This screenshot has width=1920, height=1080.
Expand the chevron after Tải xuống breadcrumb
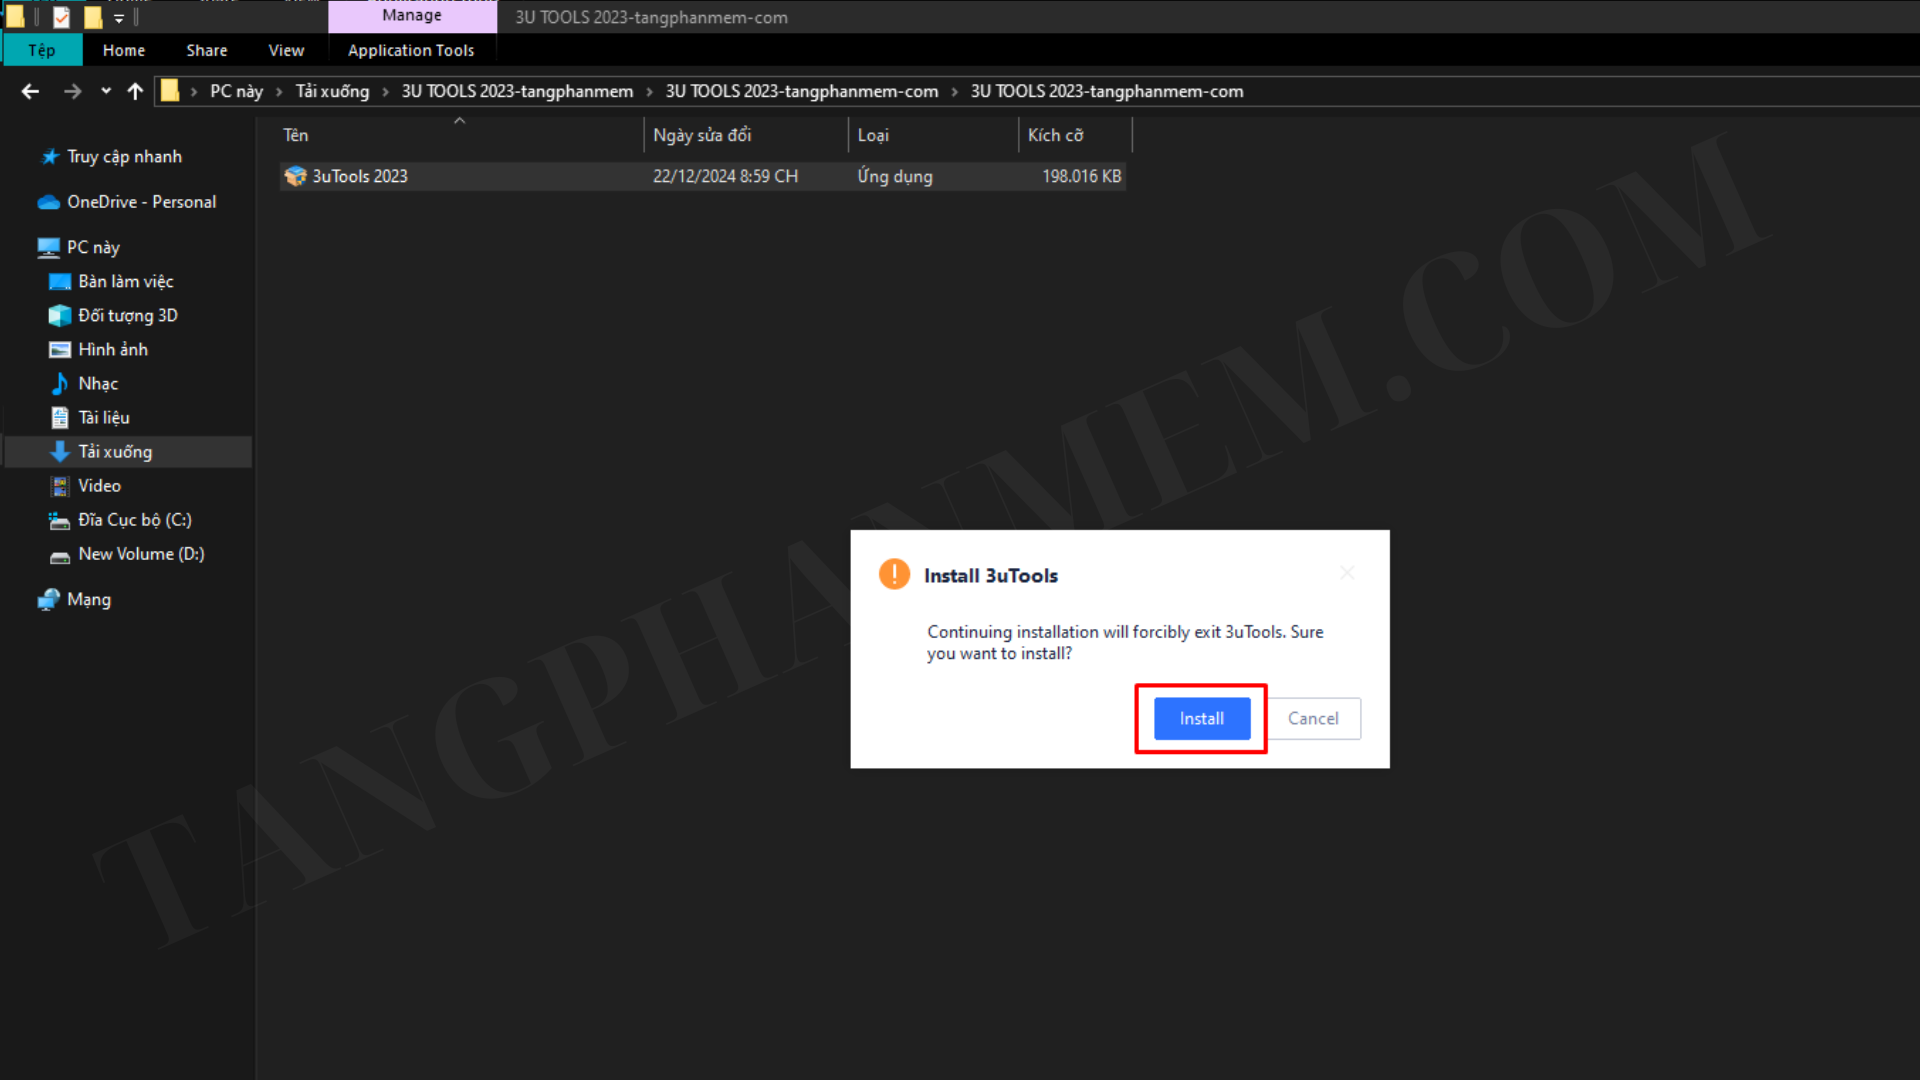[385, 91]
